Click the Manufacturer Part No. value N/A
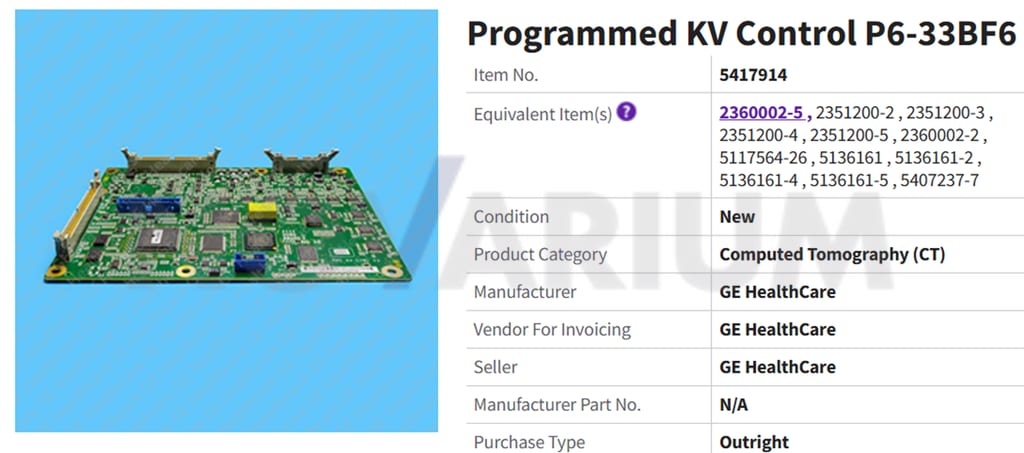The image size is (1024, 453). (x=733, y=405)
